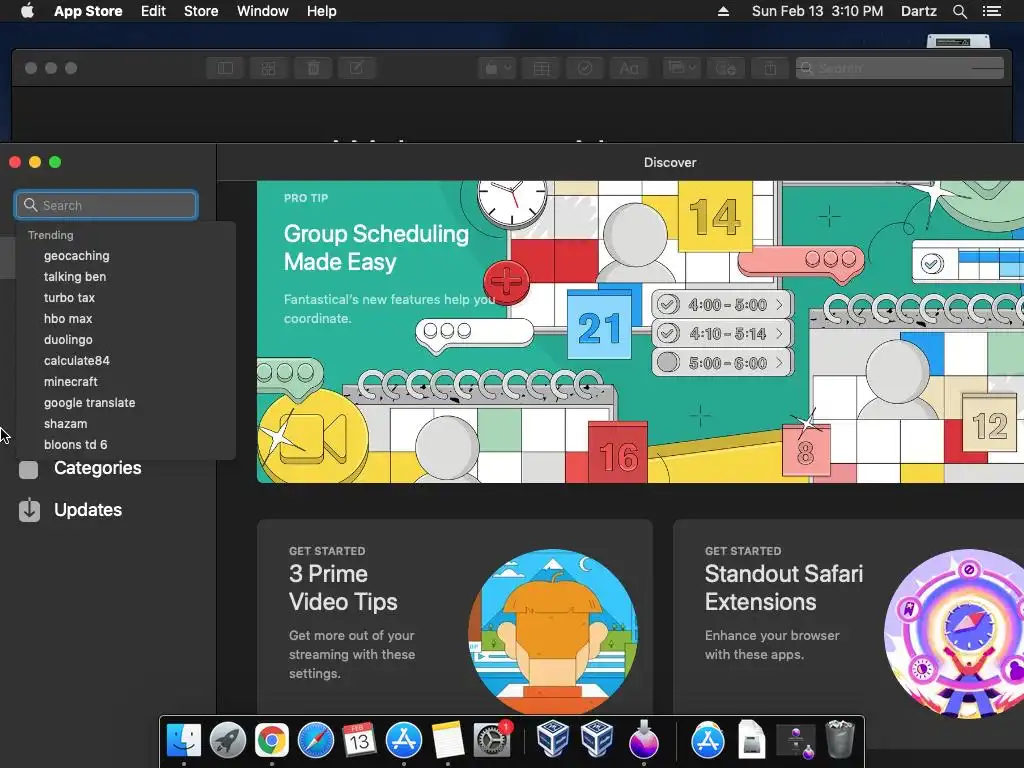1024x768 pixels.
Task: Open Launchpad rocket icon in Dock
Action: pyautogui.click(x=228, y=740)
